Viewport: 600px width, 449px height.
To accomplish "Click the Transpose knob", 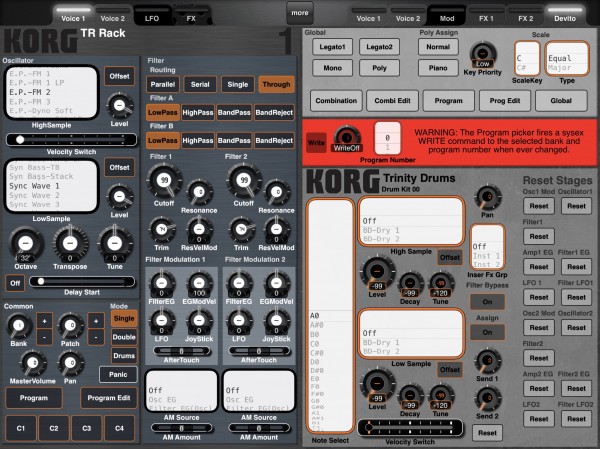I will click(x=70, y=243).
